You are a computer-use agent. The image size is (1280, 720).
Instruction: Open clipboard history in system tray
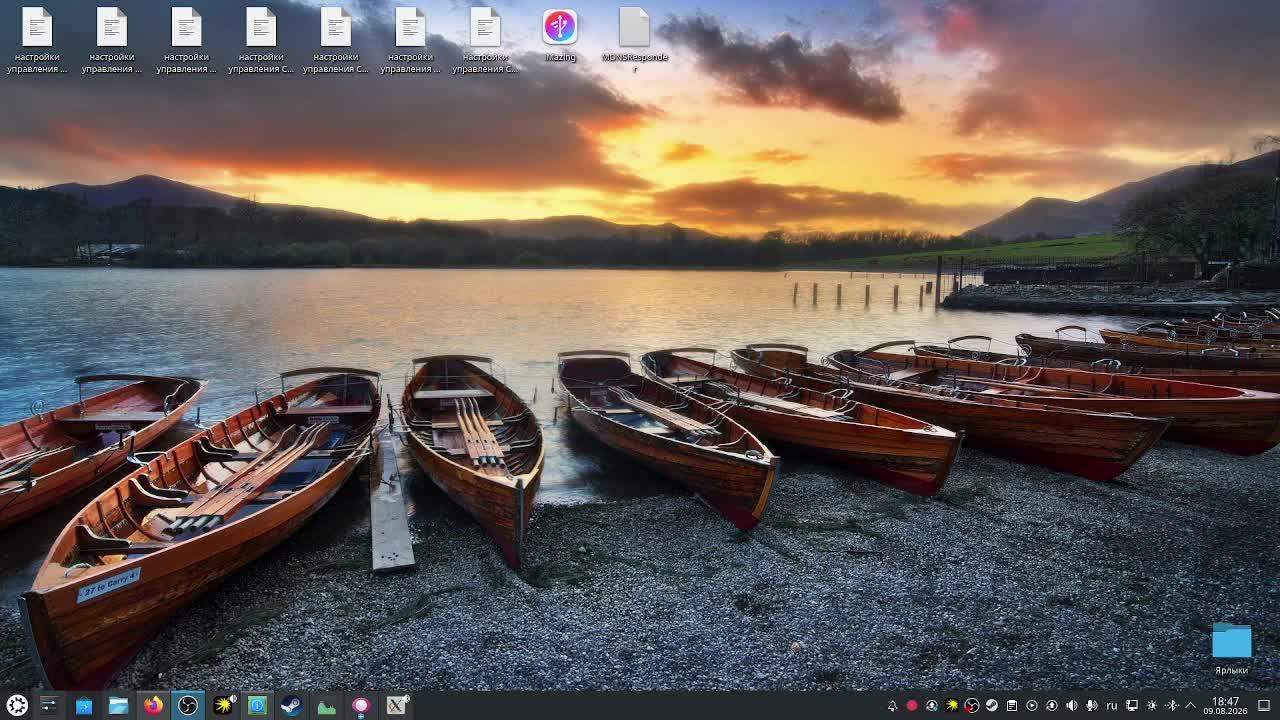(x=1012, y=705)
